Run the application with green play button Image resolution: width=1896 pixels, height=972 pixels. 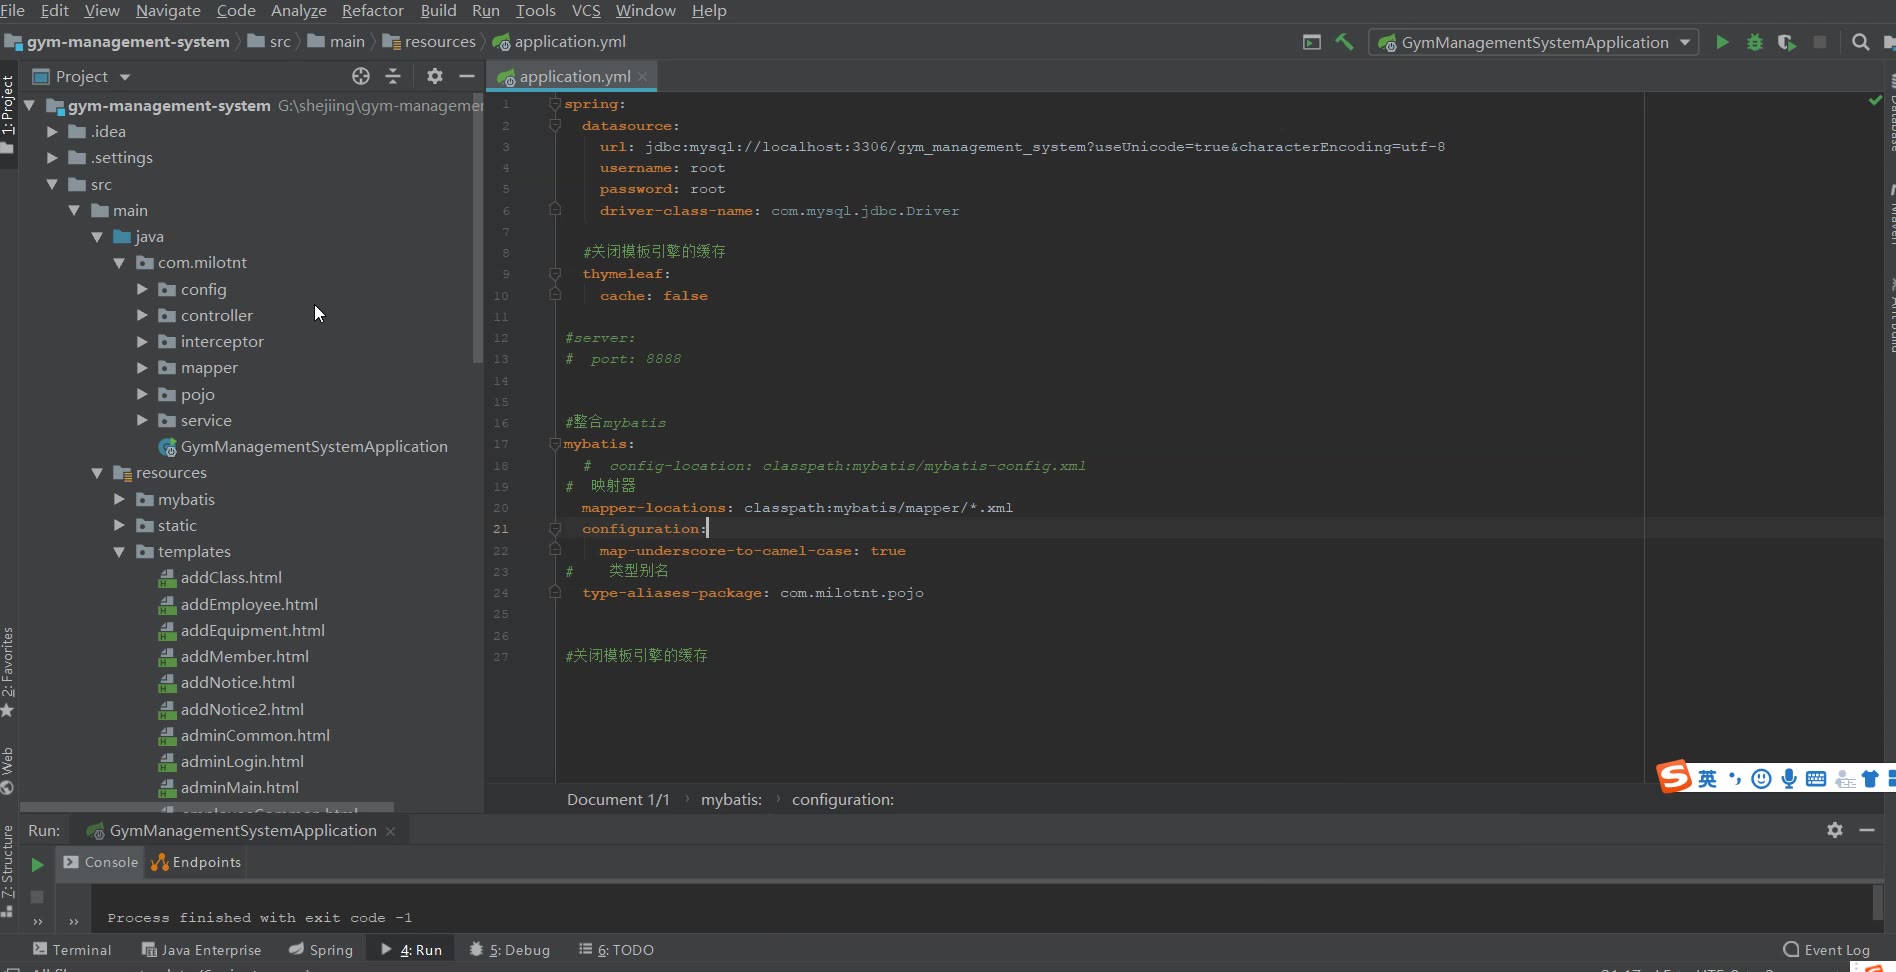(x=1721, y=42)
